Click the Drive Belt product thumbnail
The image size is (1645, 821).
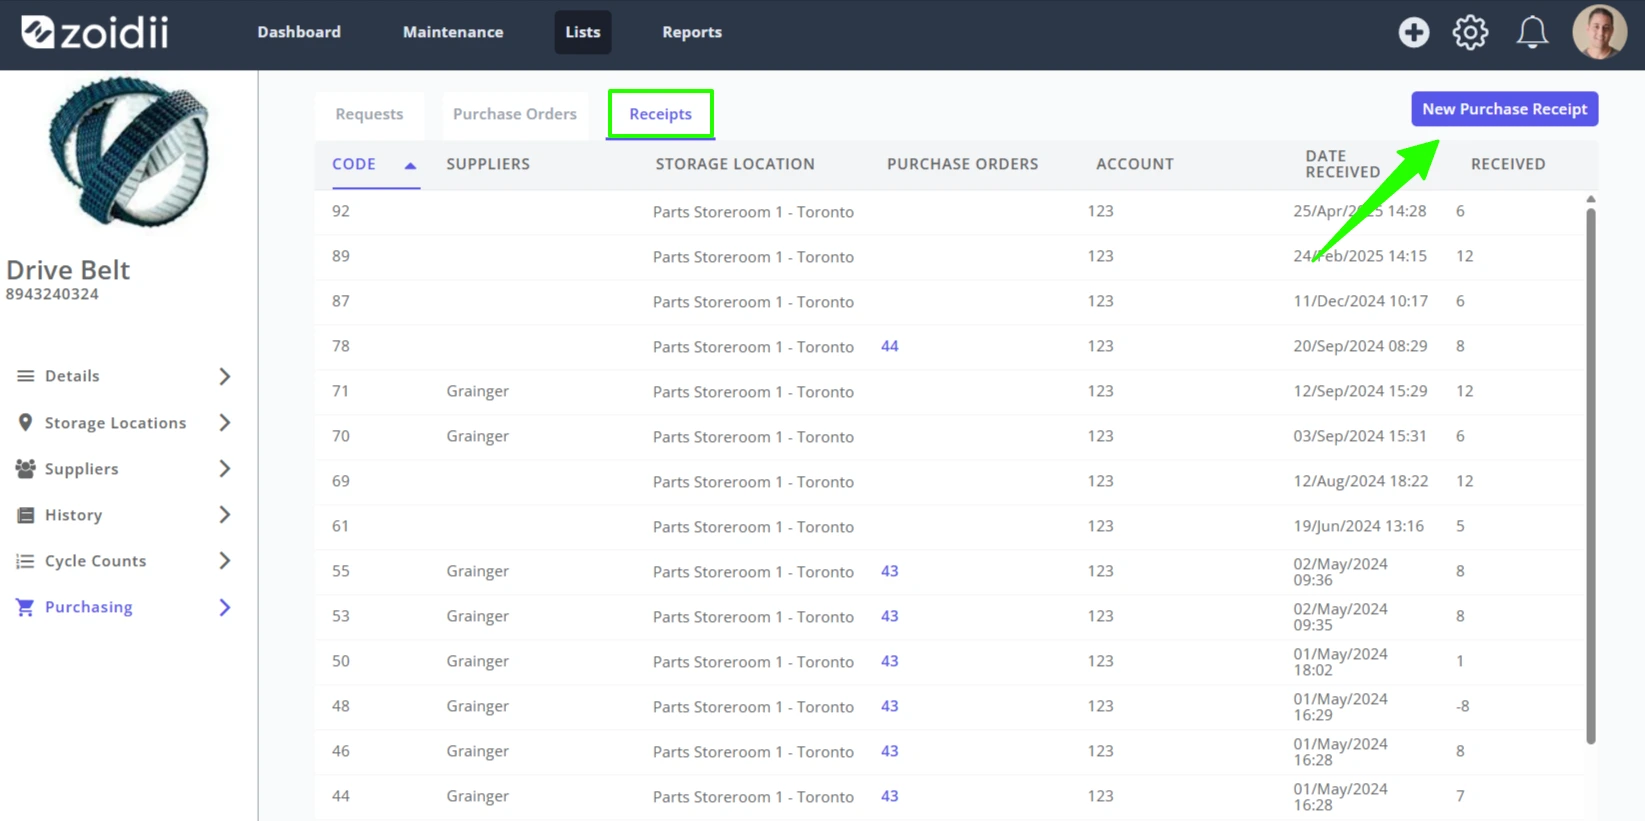(128, 152)
